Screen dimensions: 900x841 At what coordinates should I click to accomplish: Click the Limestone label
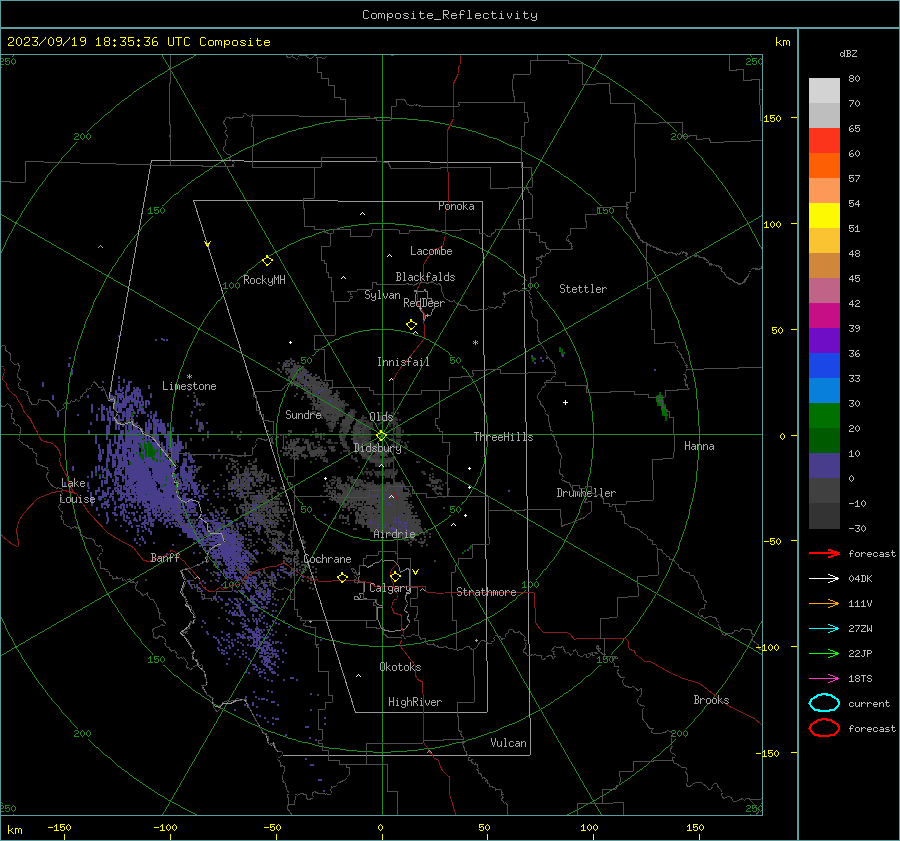(x=189, y=386)
